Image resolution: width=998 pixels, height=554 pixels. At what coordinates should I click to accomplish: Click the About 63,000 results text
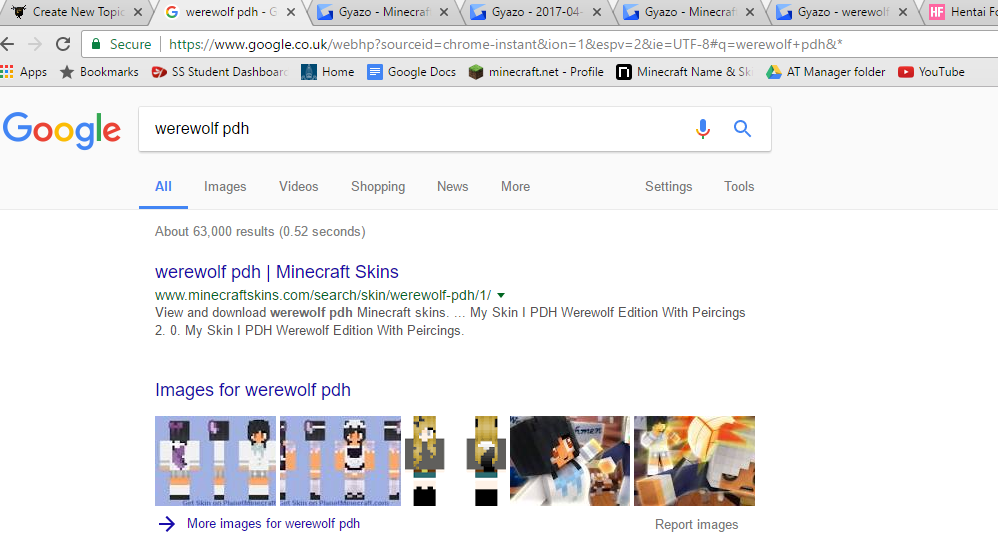pyautogui.click(x=260, y=232)
